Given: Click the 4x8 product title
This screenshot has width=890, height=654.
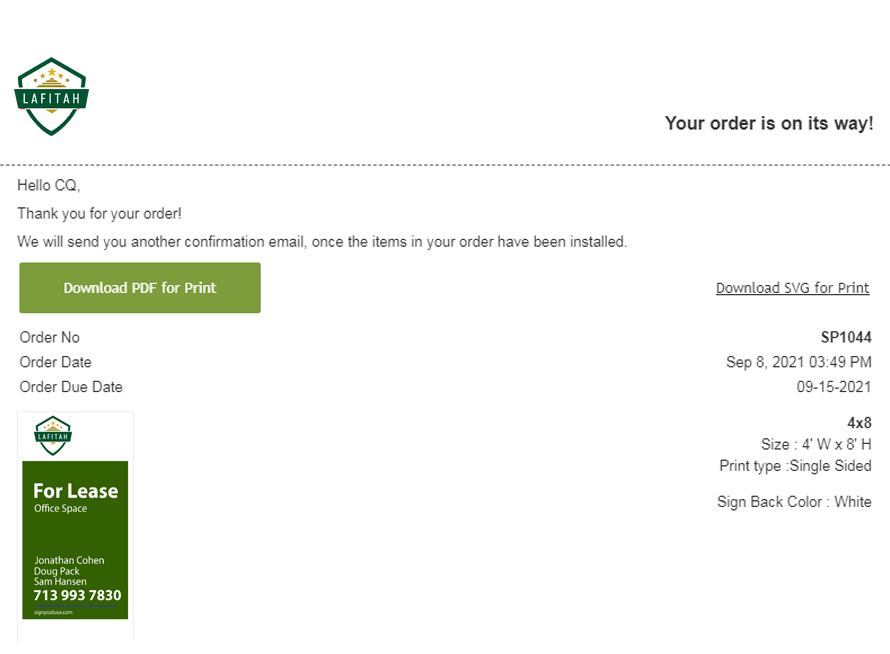Looking at the screenshot, I should point(859,423).
